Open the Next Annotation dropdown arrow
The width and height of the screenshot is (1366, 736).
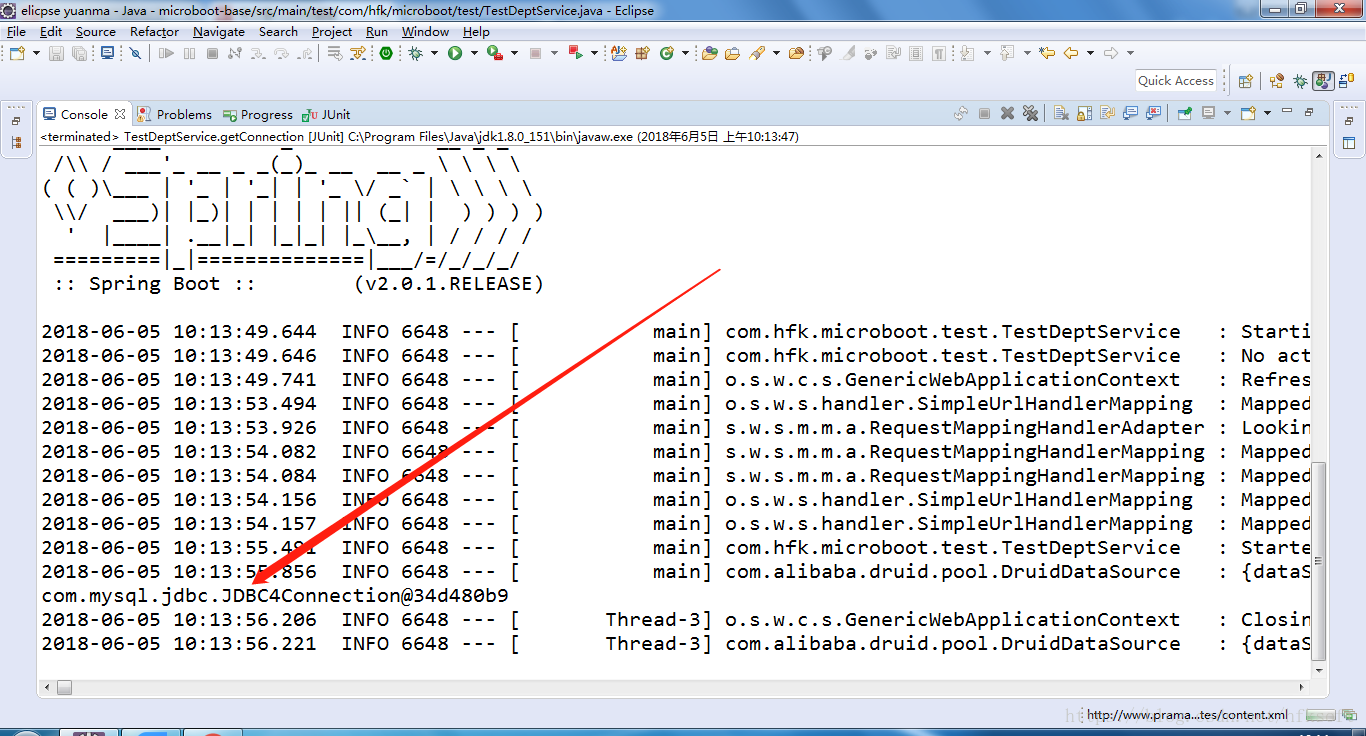(987, 53)
